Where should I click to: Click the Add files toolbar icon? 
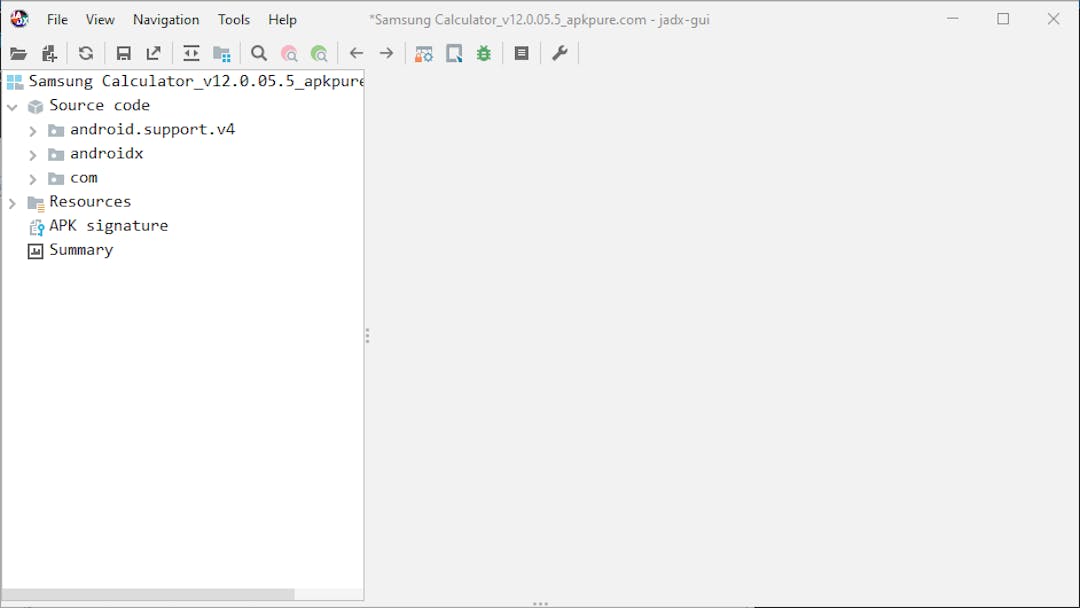[49, 54]
